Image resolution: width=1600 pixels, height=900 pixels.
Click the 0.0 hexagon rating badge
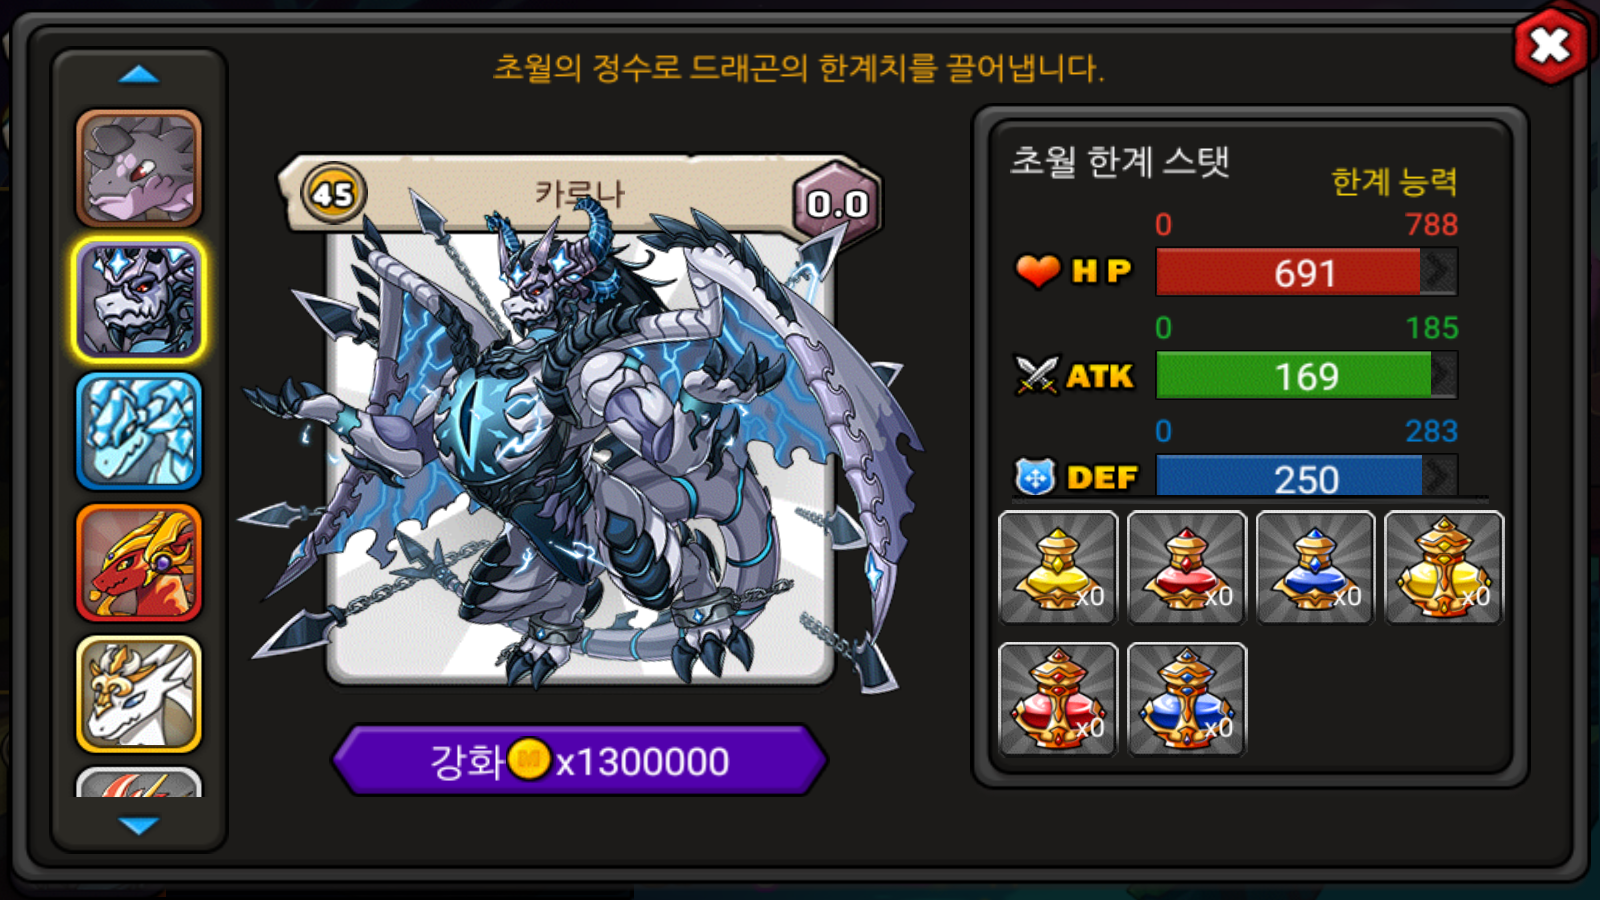click(838, 203)
